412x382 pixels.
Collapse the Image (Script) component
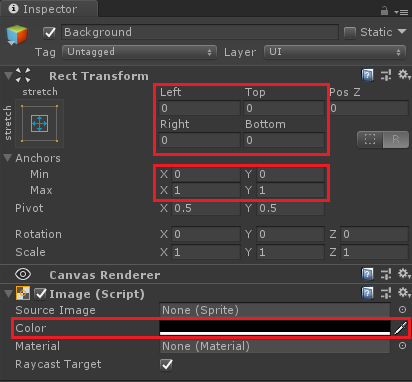point(8,294)
